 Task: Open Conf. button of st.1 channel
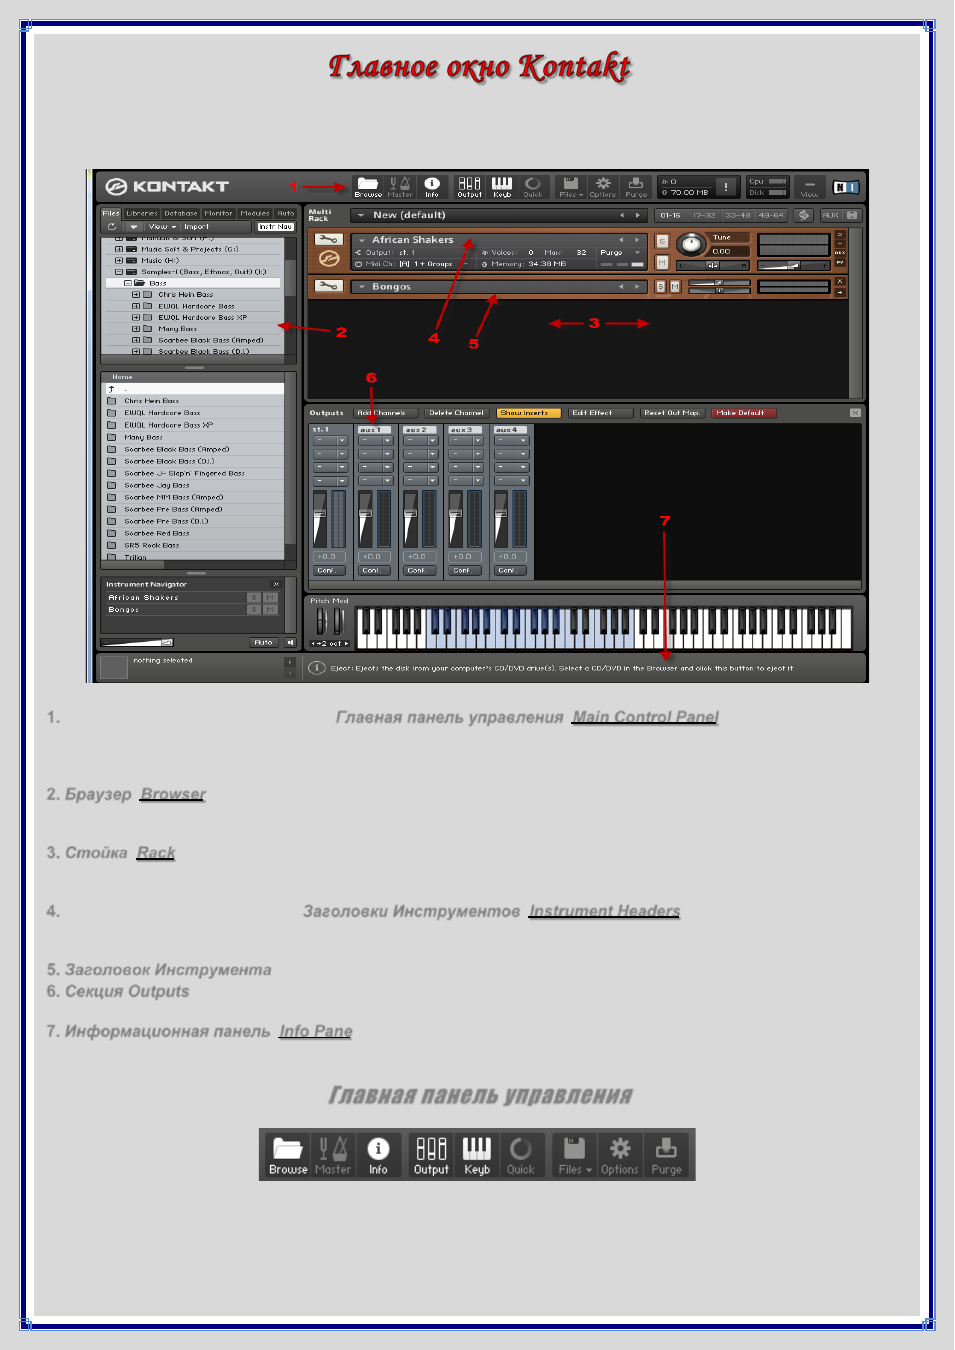(328, 571)
